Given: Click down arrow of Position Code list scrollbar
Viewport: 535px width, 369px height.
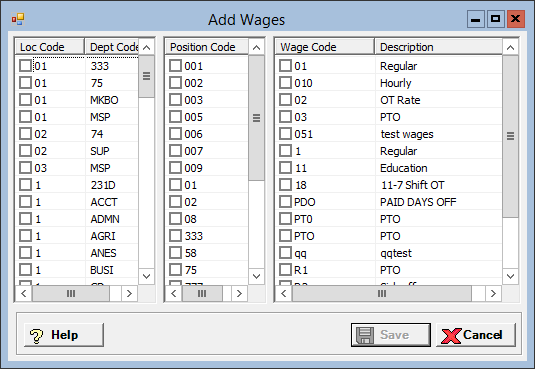Looking at the screenshot, I should tap(256, 276).
